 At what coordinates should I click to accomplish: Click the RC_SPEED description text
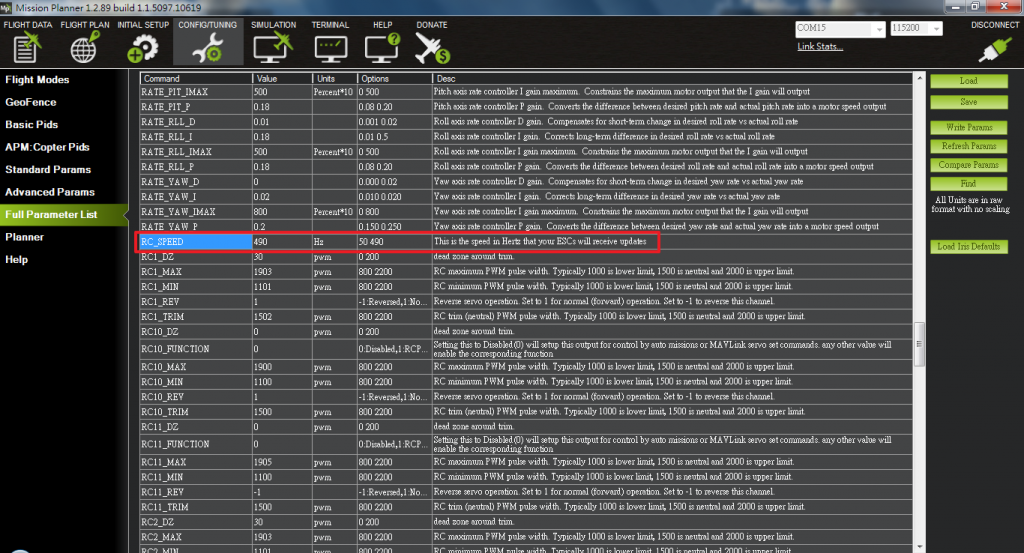pyautogui.click(x=539, y=242)
